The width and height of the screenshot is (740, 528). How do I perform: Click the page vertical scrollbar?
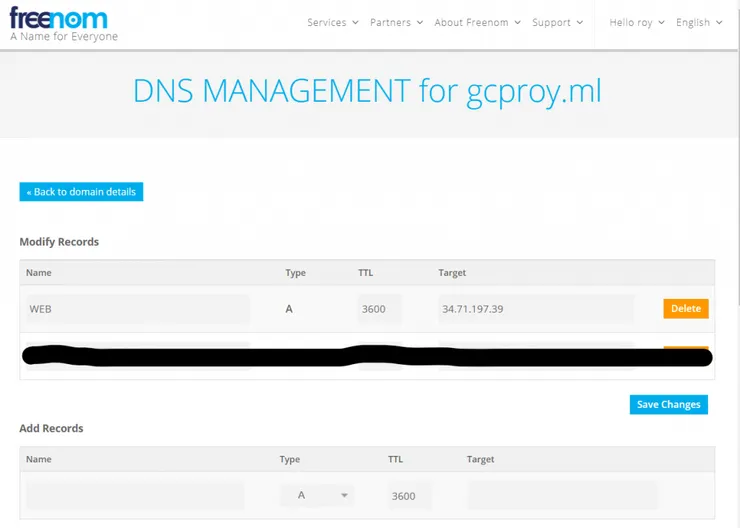coord(738,156)
